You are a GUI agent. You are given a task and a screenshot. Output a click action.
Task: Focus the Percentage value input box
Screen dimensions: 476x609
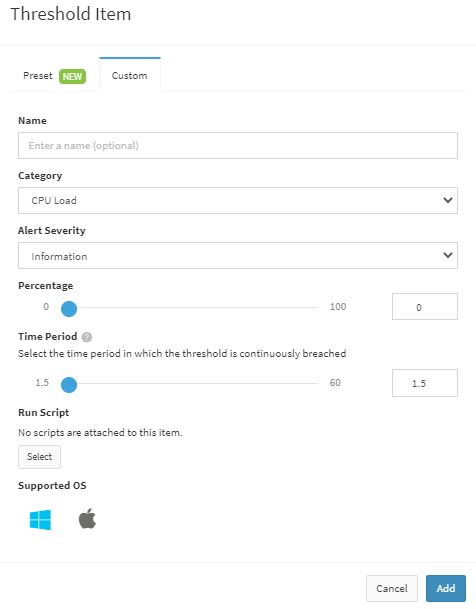(x=425, y=307)
